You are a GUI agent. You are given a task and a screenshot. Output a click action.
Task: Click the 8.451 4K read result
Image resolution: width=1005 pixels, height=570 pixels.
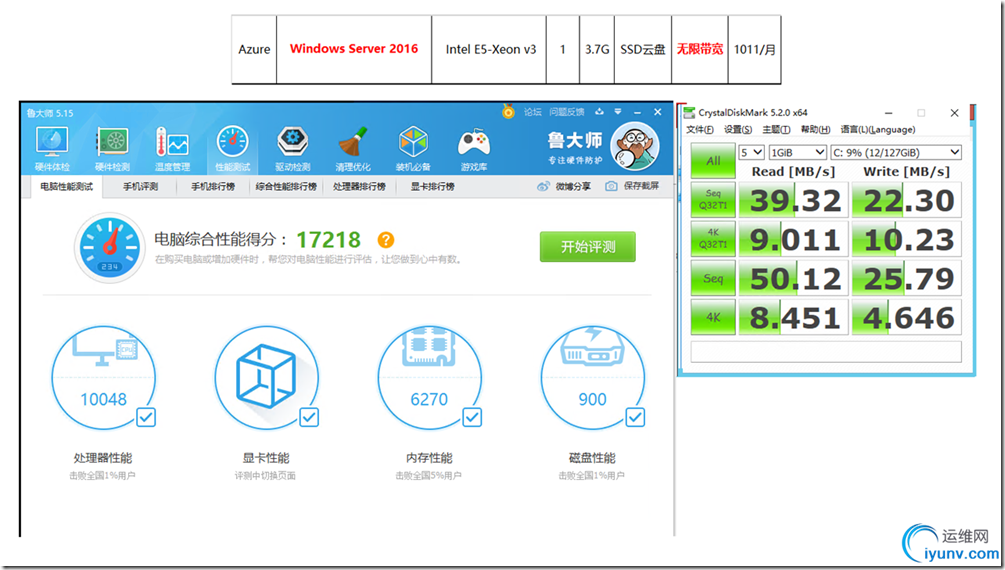click(793, 317)
